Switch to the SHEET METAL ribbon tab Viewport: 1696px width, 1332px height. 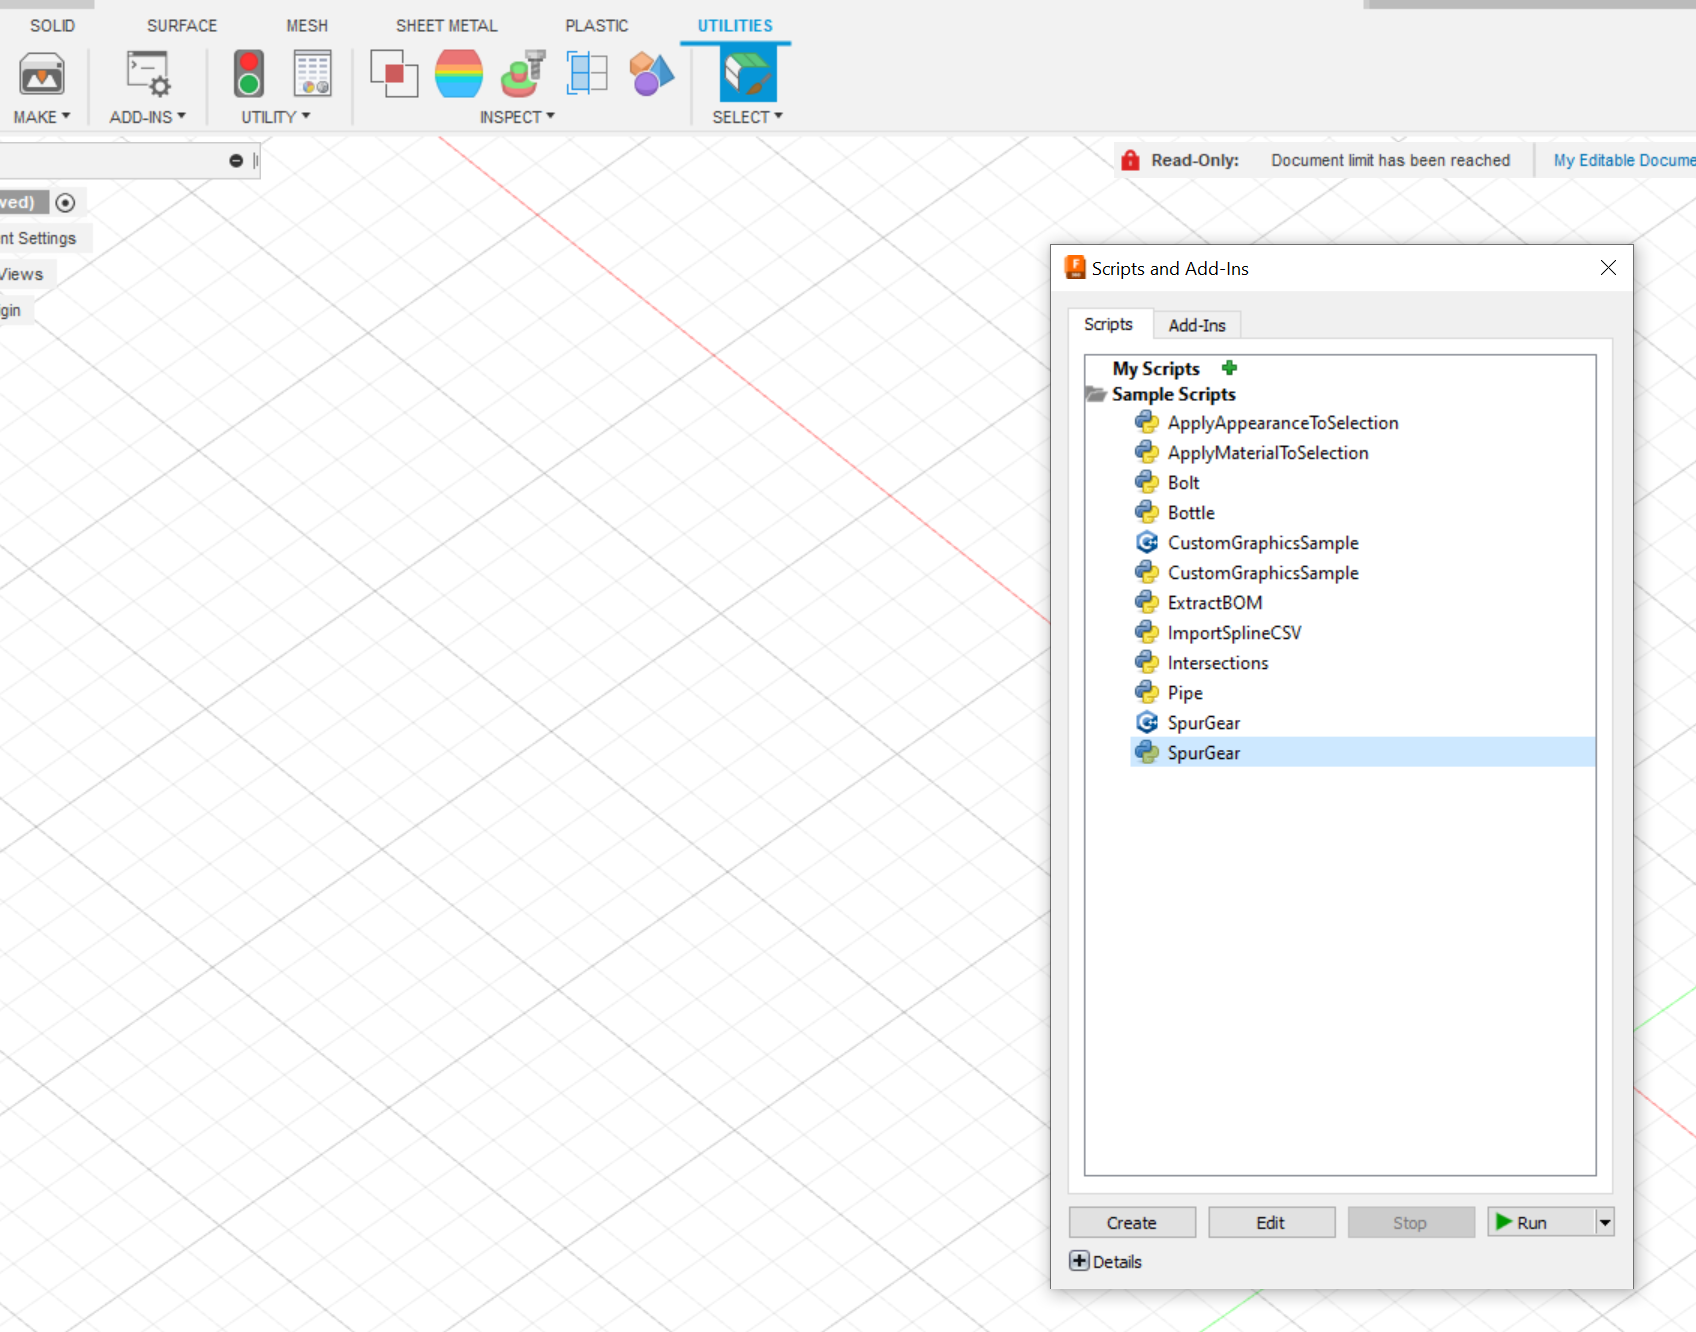(447, 26)
